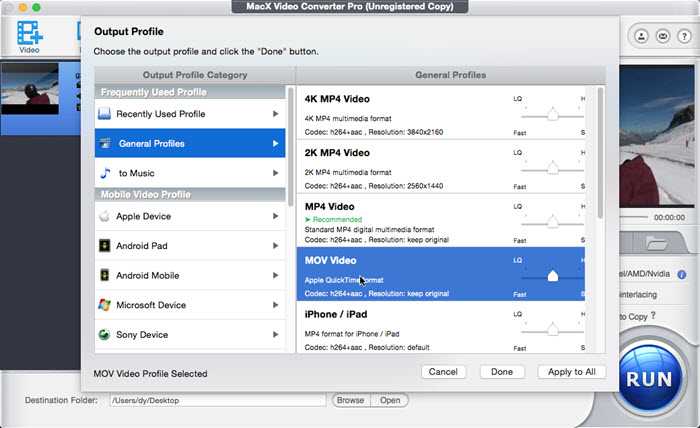Screen dimensions: 700x428
Task: Expand the to Music arrow
Action: 275,173
